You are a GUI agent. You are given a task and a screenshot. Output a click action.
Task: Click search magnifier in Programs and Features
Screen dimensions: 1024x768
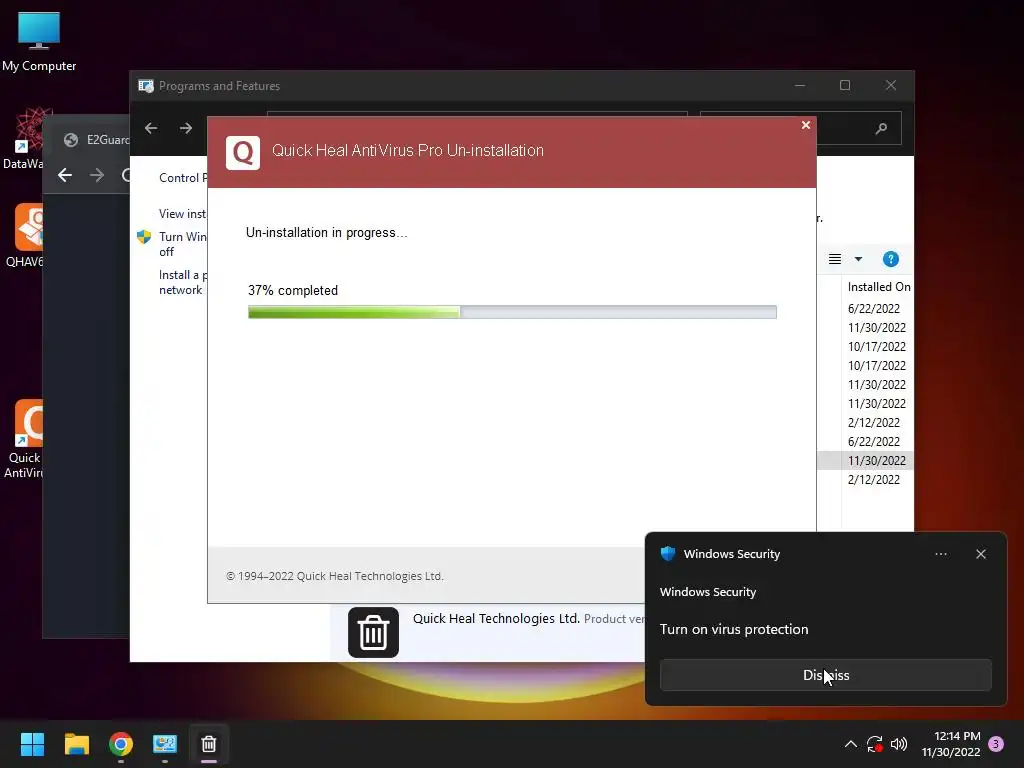tap(881, 129)
